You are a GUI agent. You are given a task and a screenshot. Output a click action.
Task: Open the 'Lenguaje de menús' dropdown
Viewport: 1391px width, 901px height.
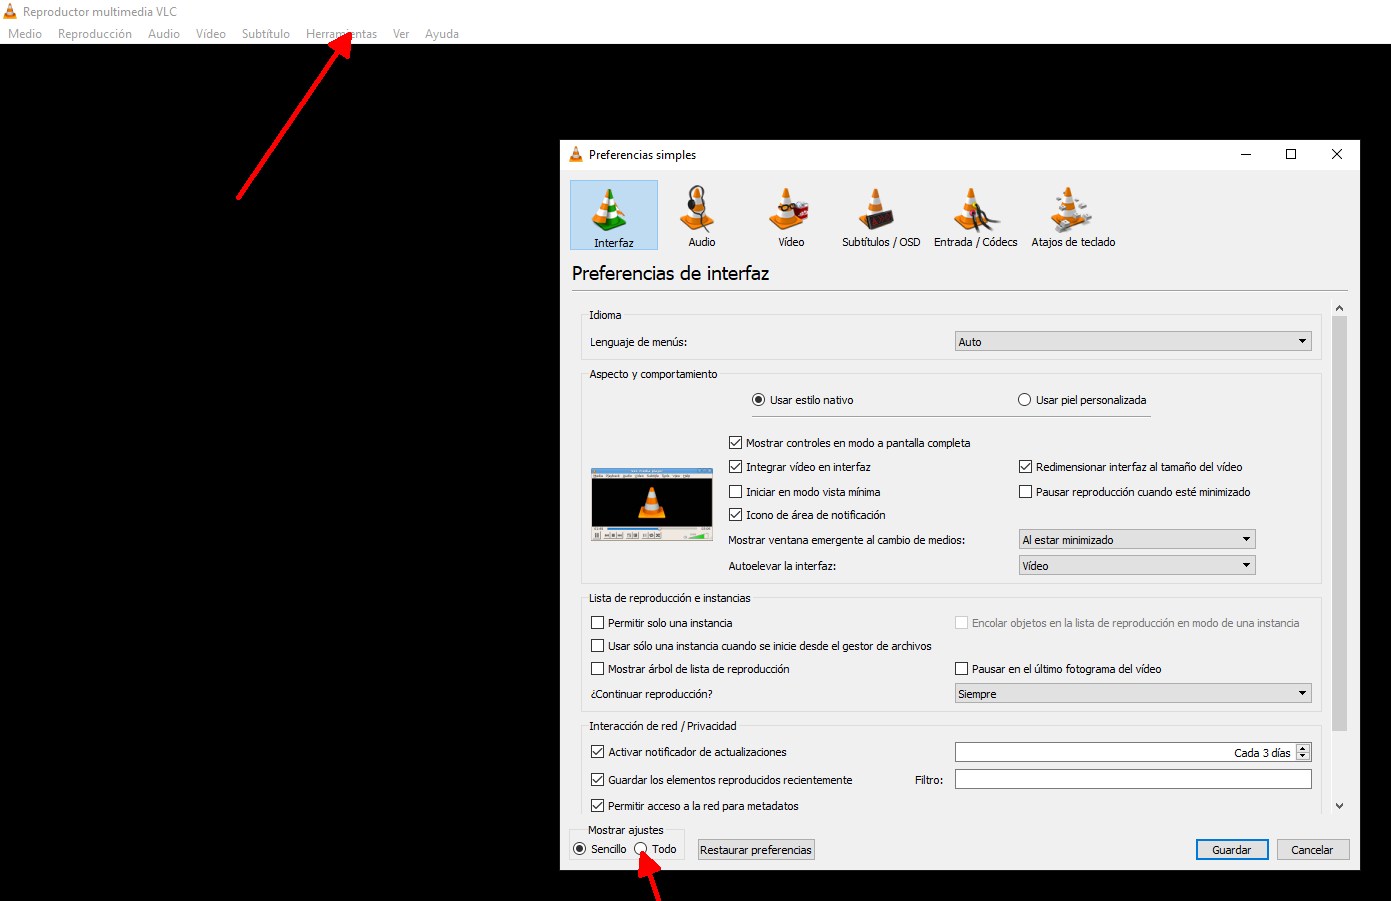pos(1132,342)
